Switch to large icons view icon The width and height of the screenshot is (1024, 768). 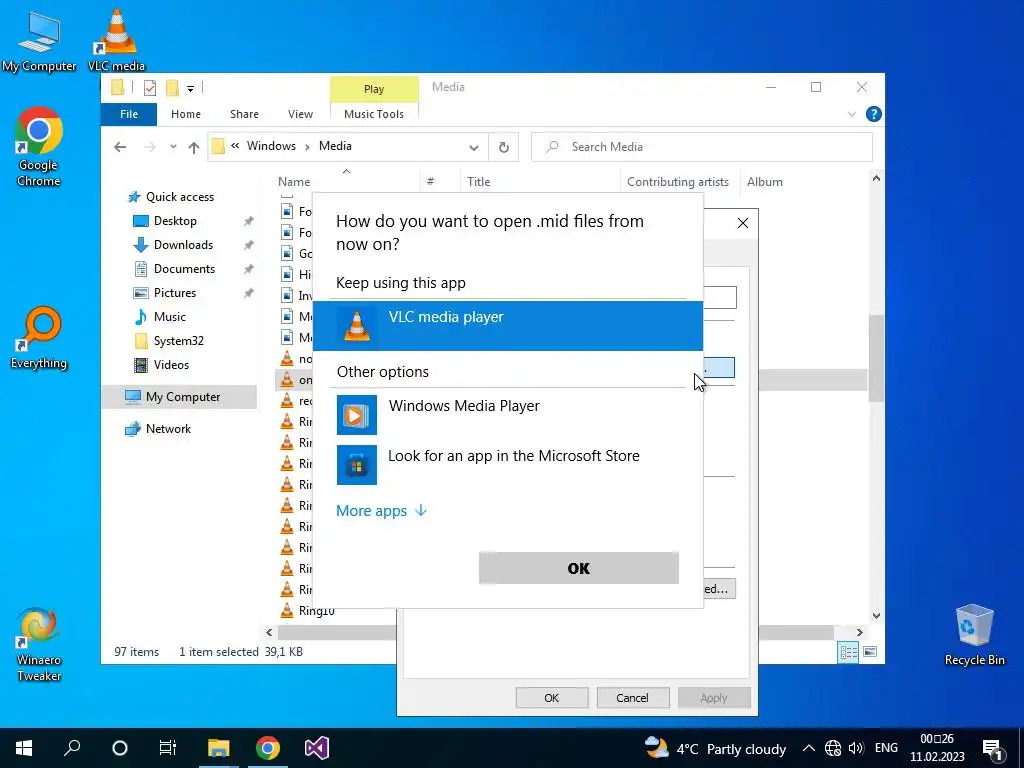870,652
